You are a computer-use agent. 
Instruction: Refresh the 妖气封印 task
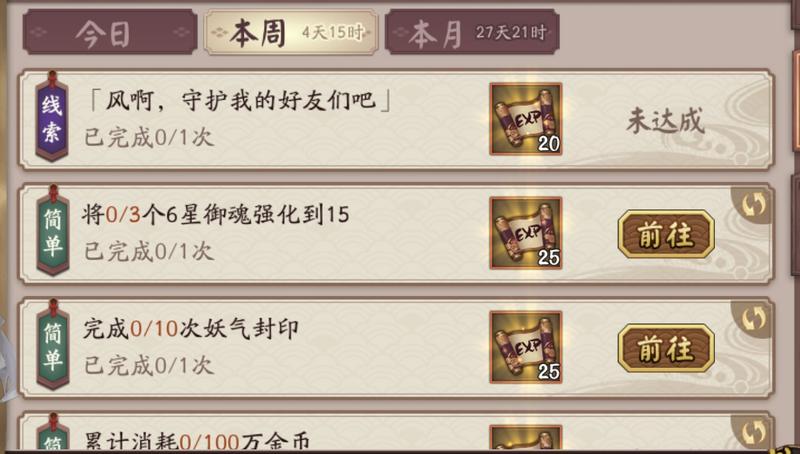[x=753, y=319]
